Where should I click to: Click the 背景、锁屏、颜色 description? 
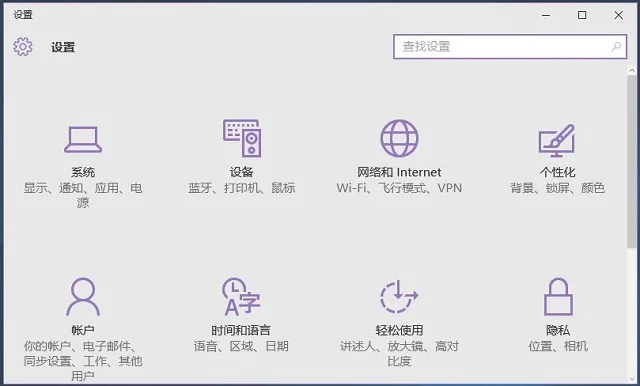(558, 188)
